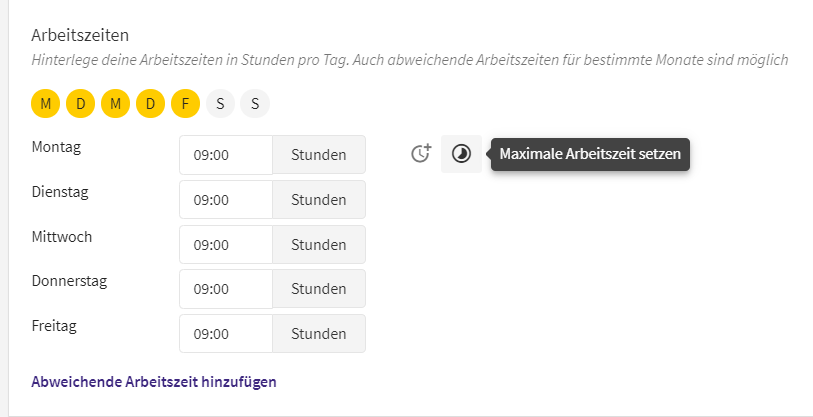Click the Maximale Arbeitszeit setzen clock icon

(x=461, y=154)
